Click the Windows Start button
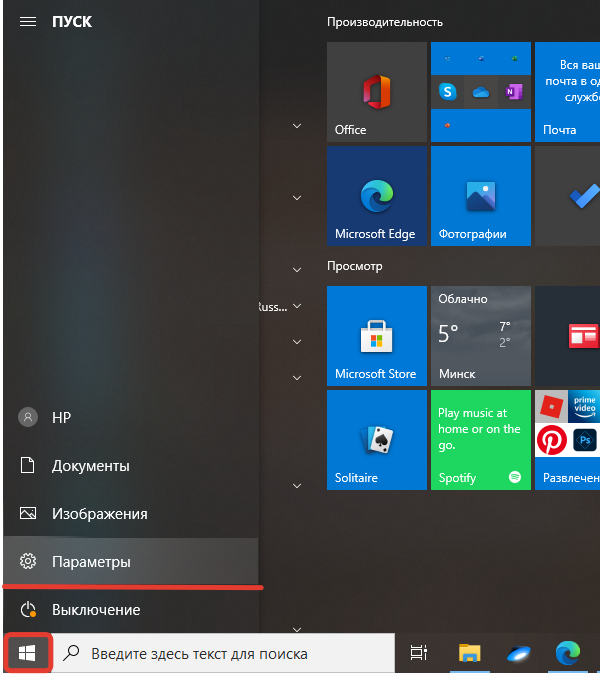This screenshot has height=675, width=600. (27, 653)
